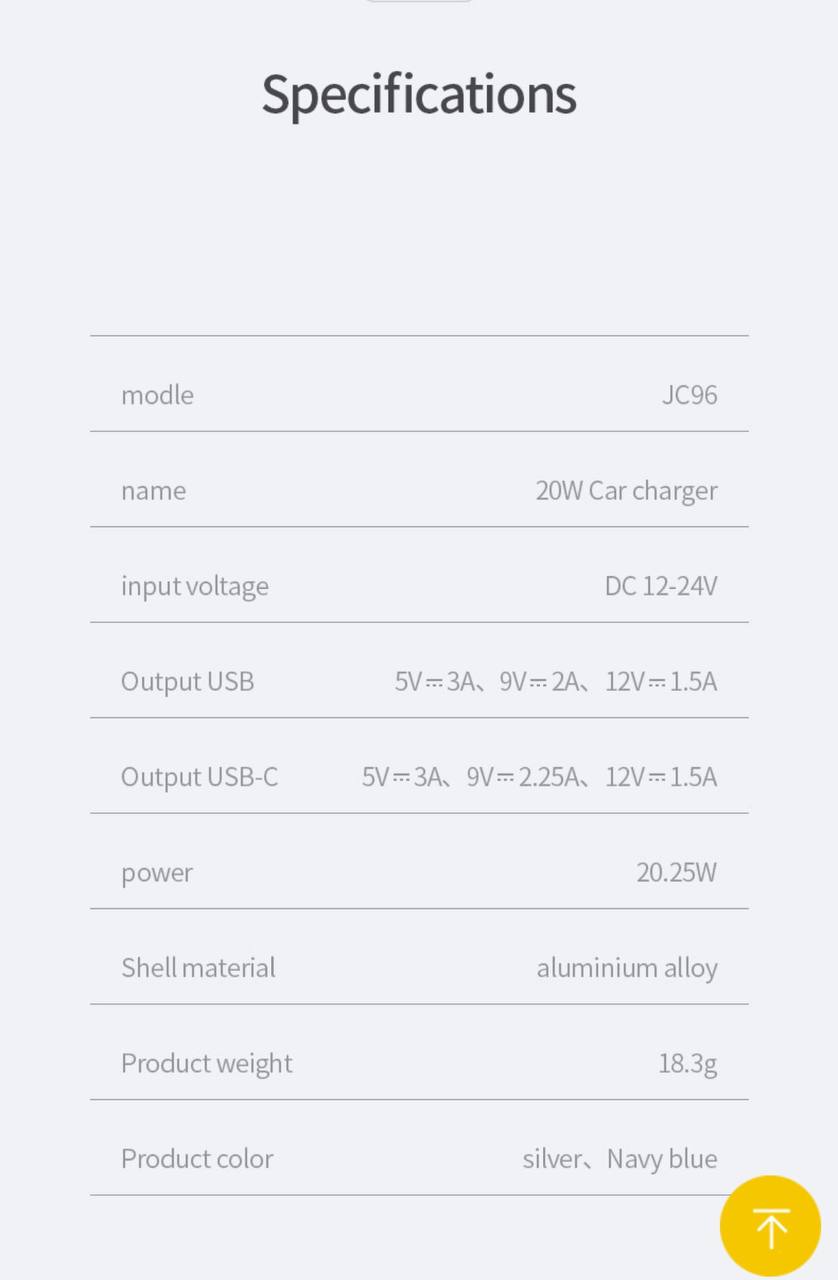The width and height of the screenshot is (838, 1280).
Task: Select the 20W Car charger text
Action: pyautogui.click(x=626, y=491)
